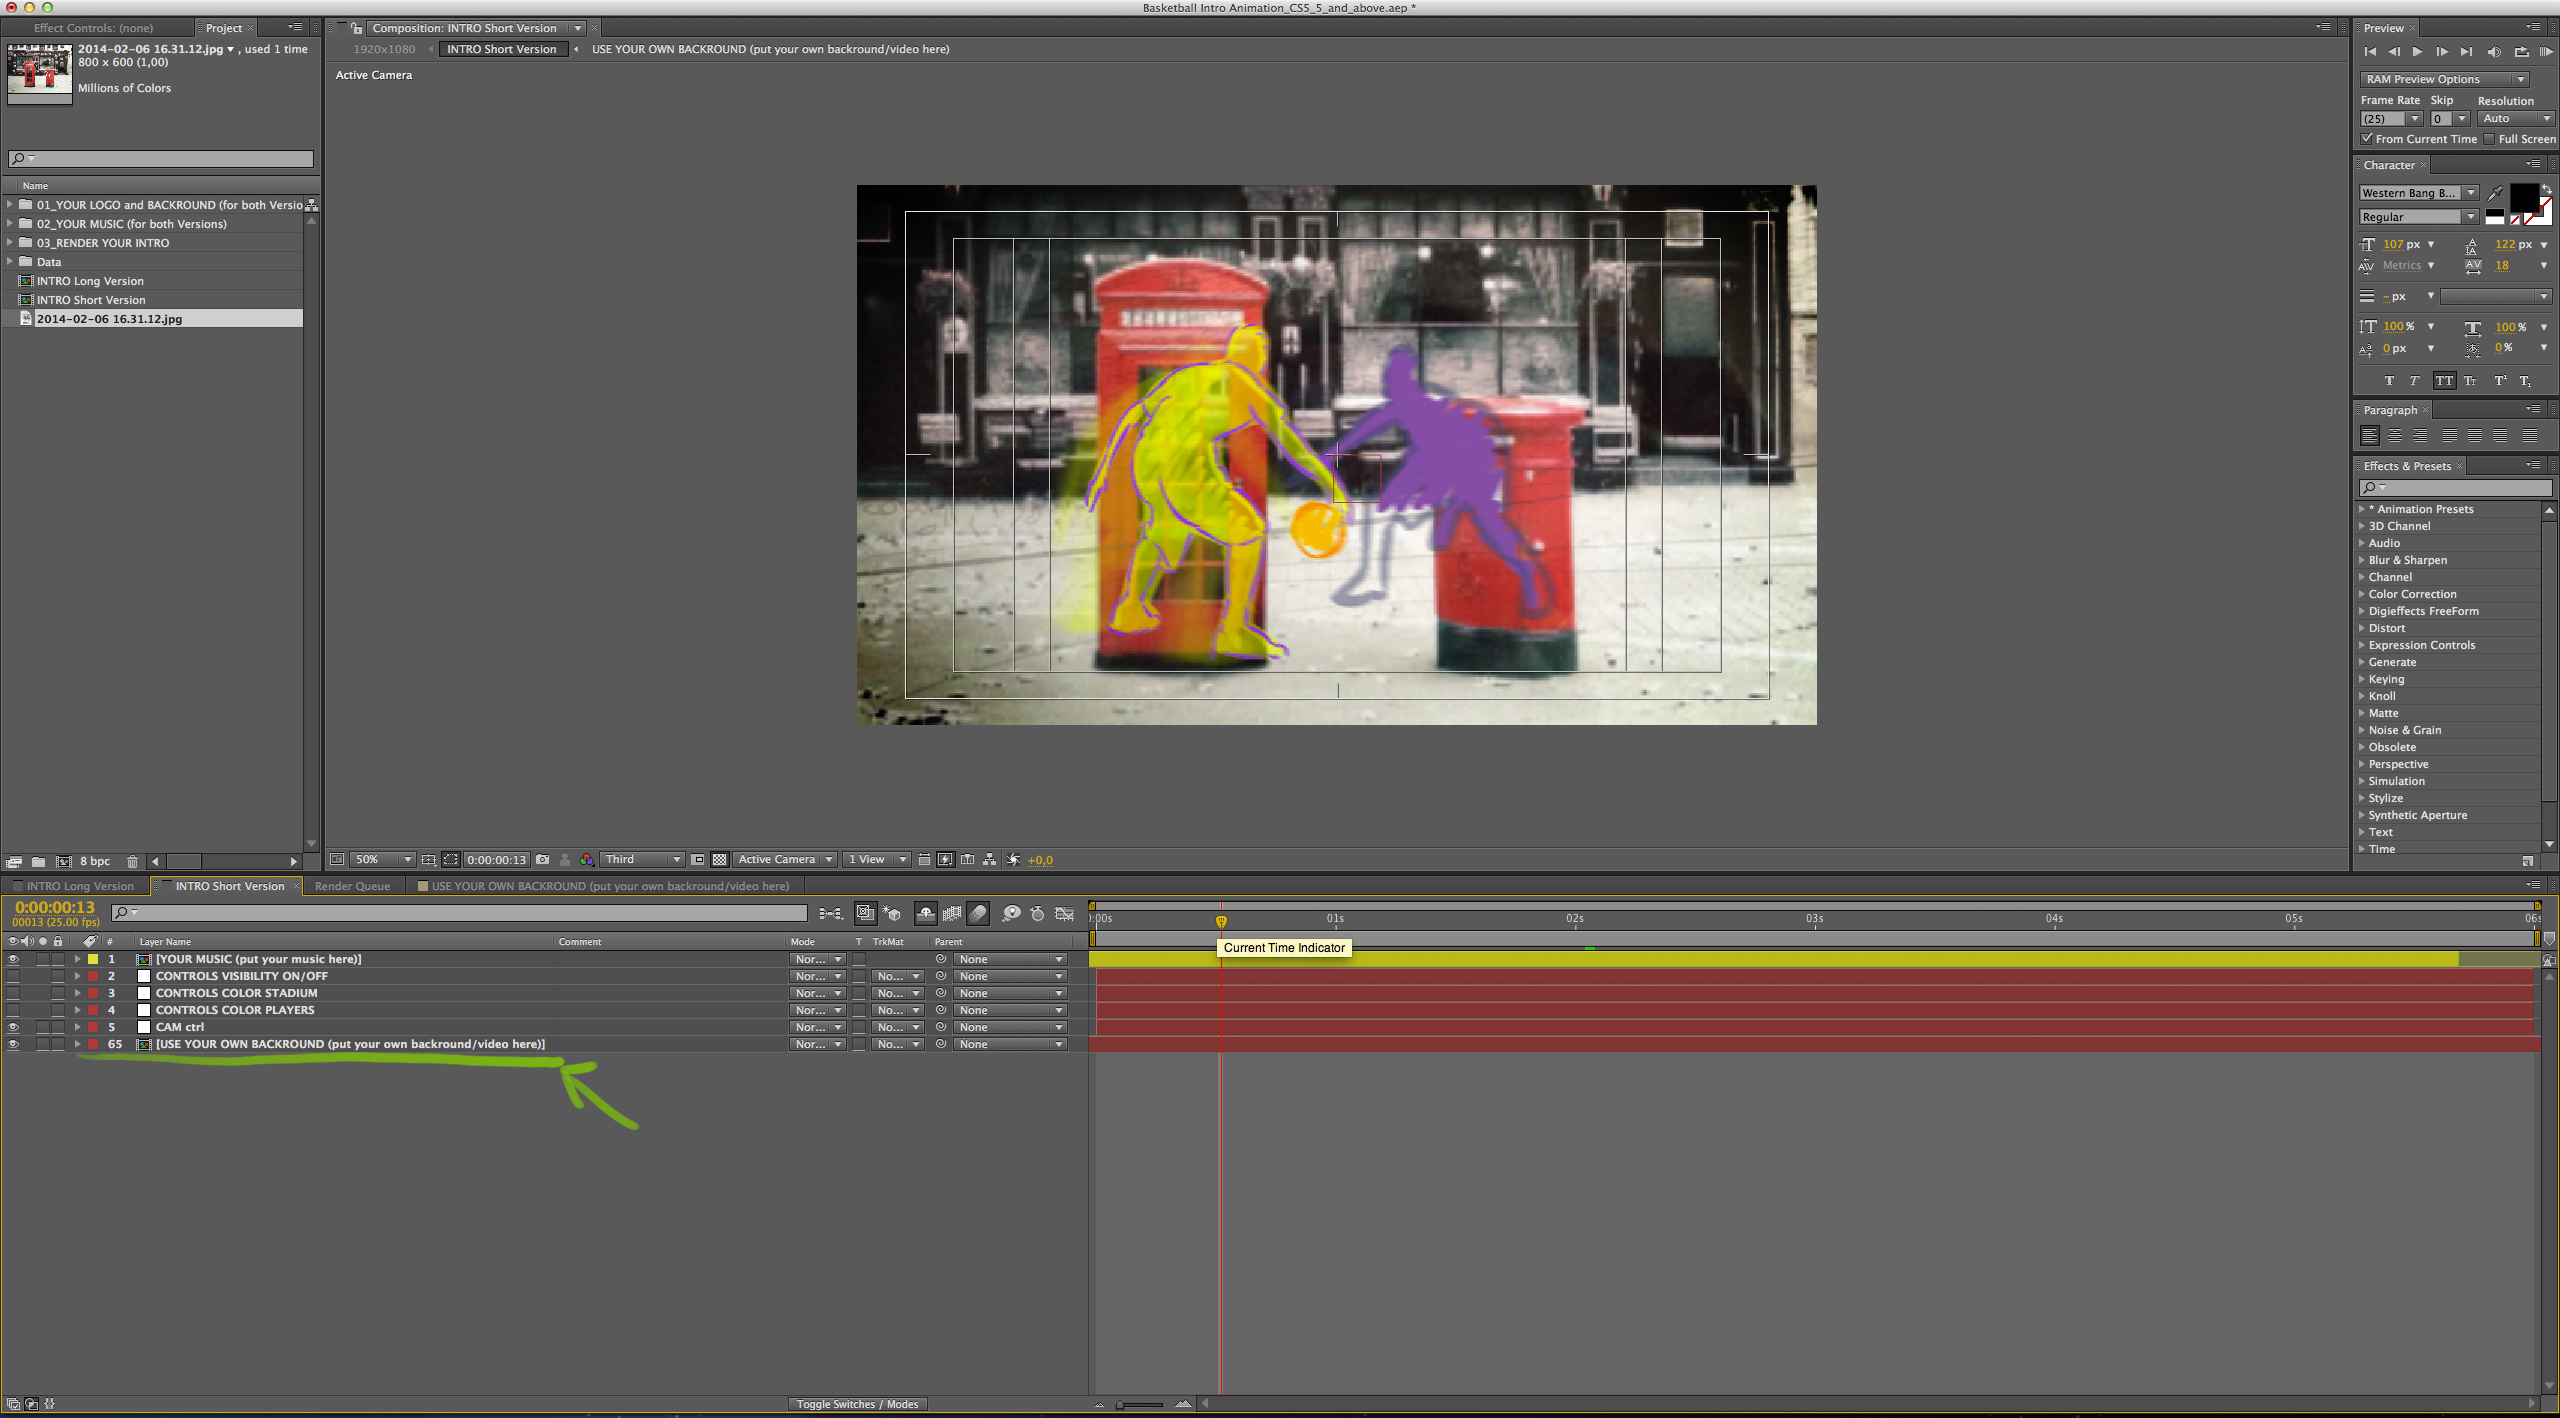Uncheck From Current Time checkbox
The image size is (2560, 1418).
[x=2367, y=139]
